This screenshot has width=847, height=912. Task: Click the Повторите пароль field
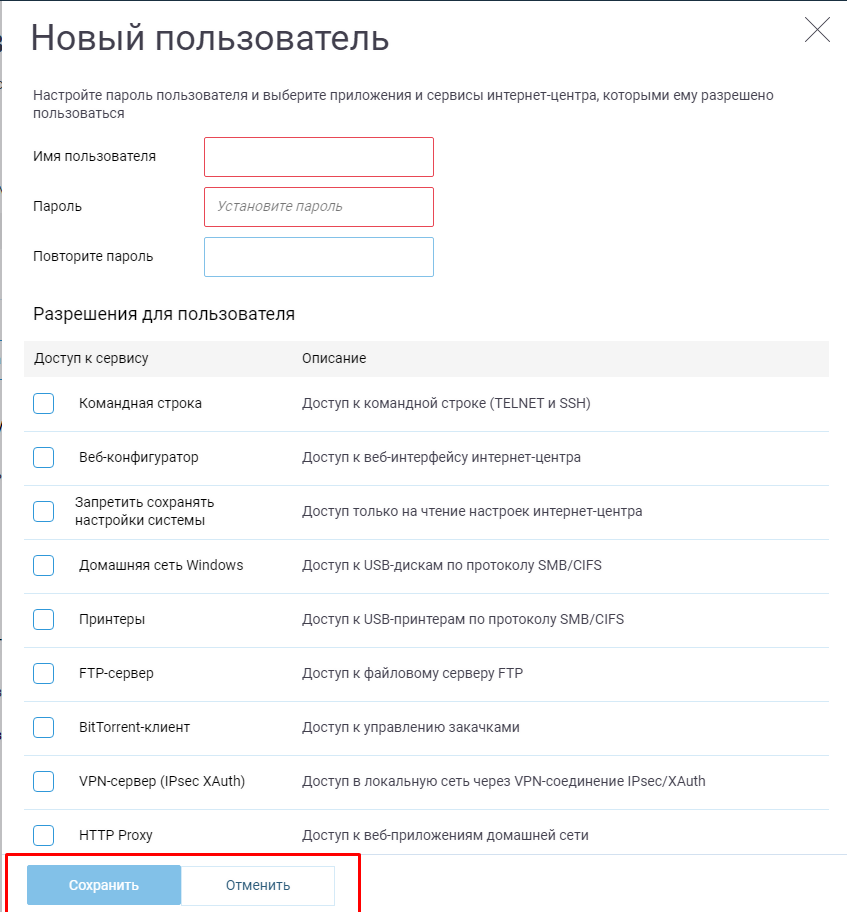pos(319,257)
